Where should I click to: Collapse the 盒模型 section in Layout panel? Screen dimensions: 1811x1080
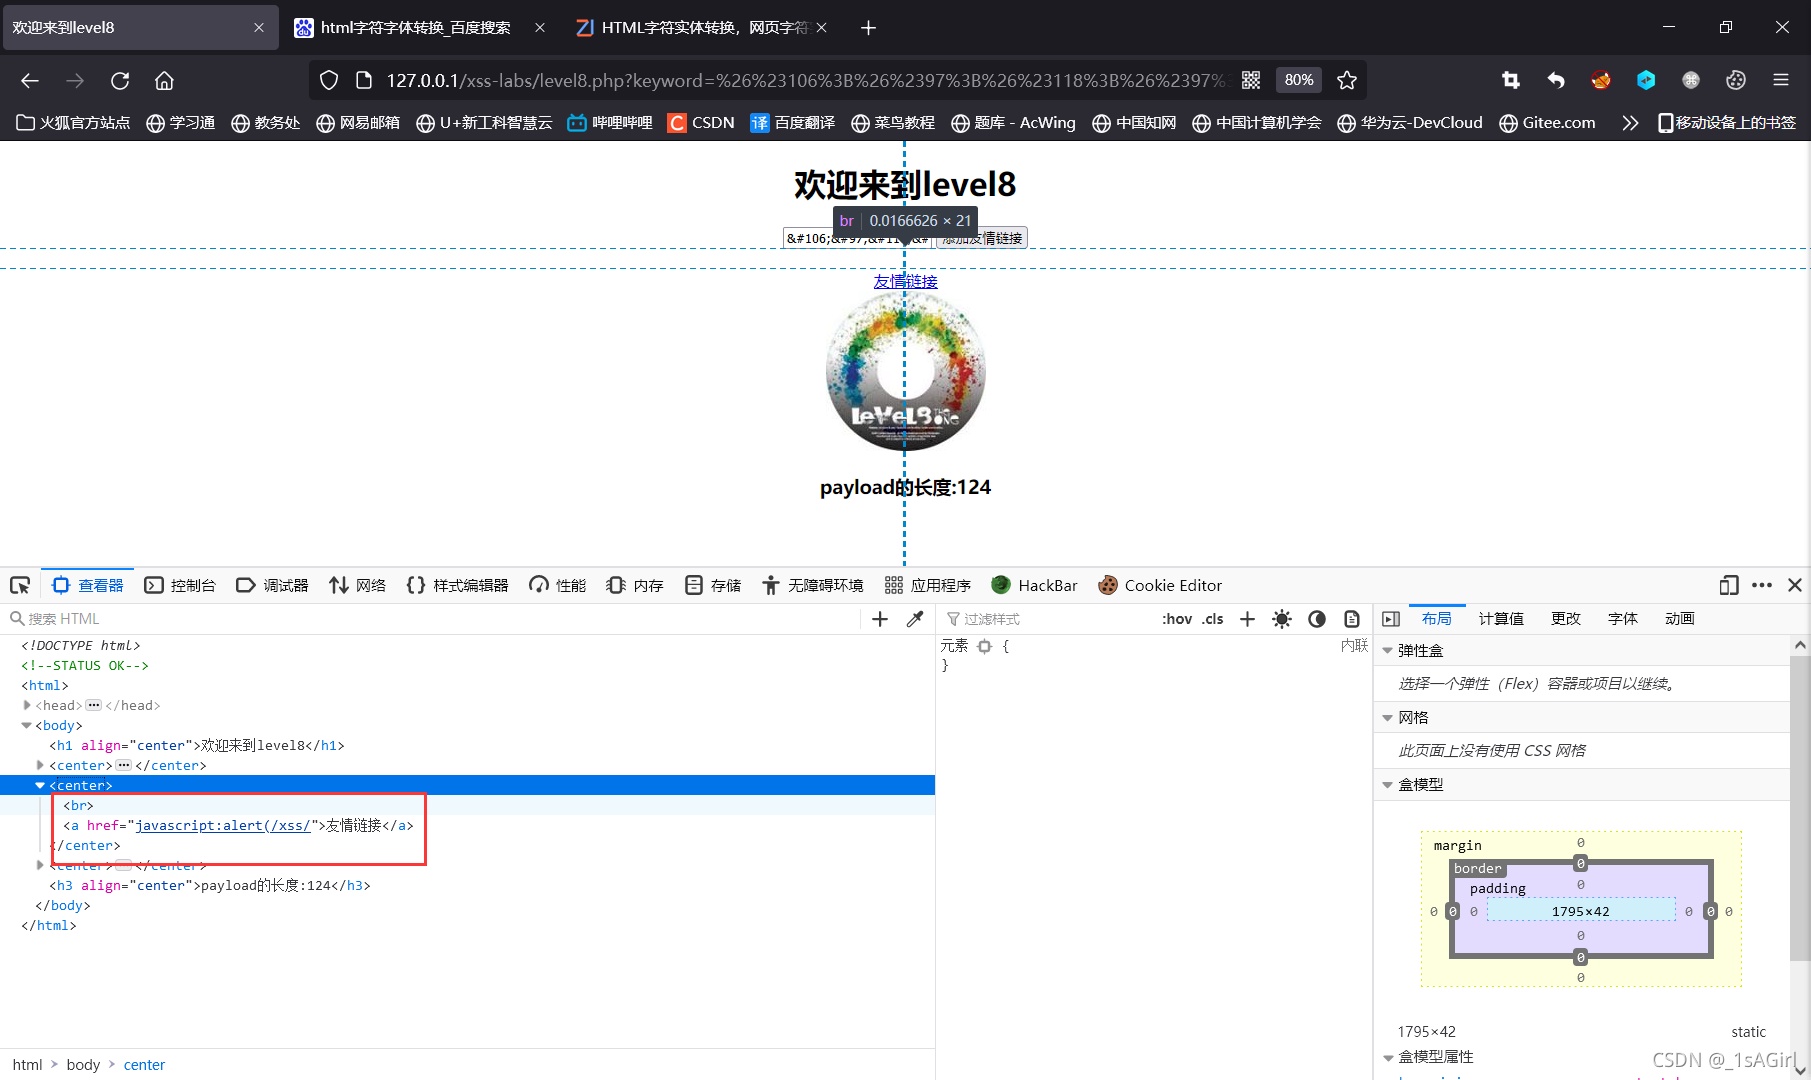click(x=1387, y=784)
